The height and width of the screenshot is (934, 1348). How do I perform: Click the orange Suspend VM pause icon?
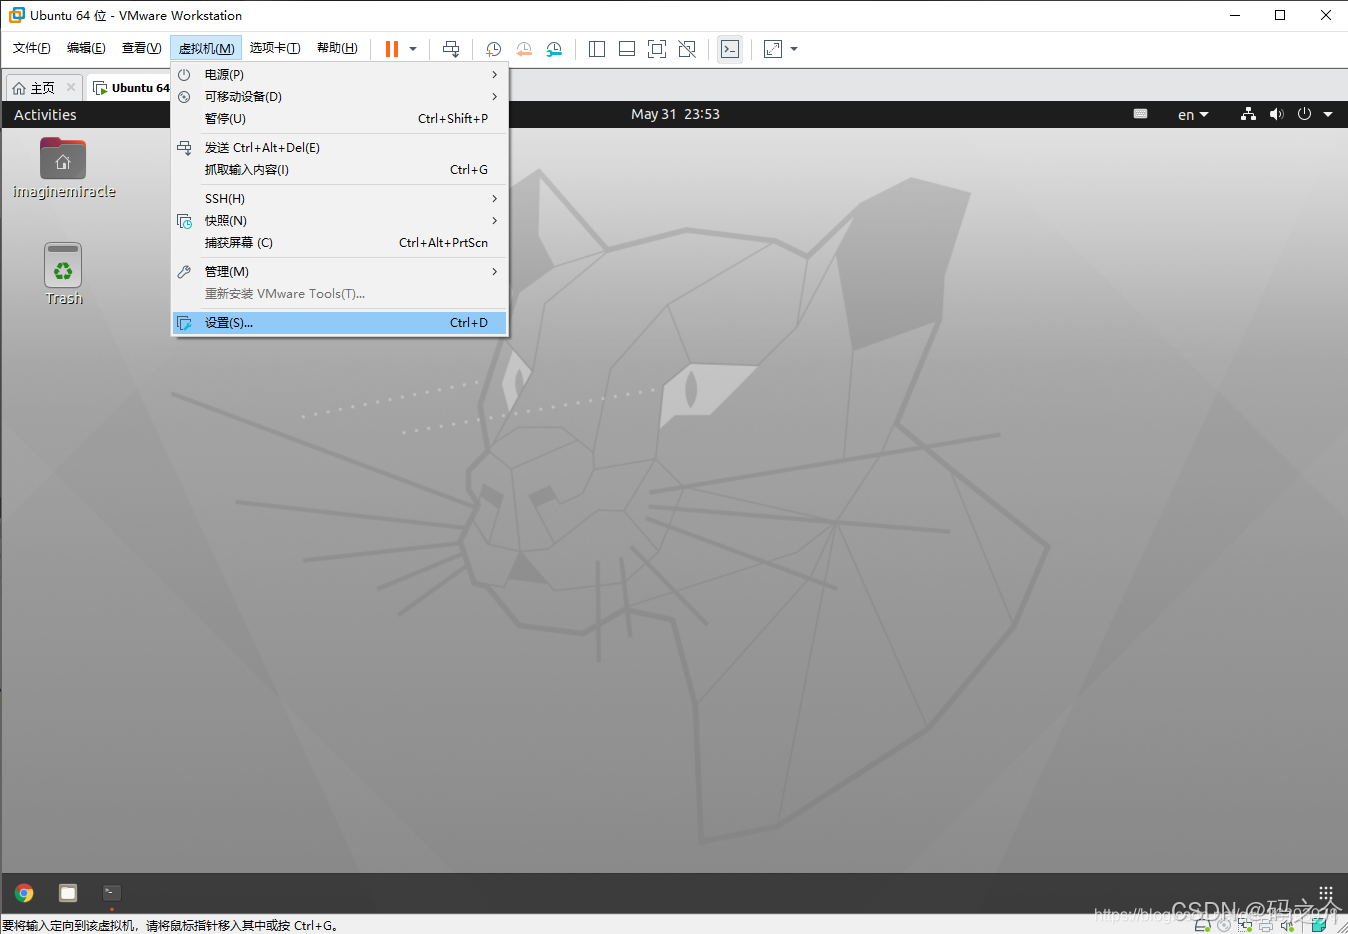392,49
